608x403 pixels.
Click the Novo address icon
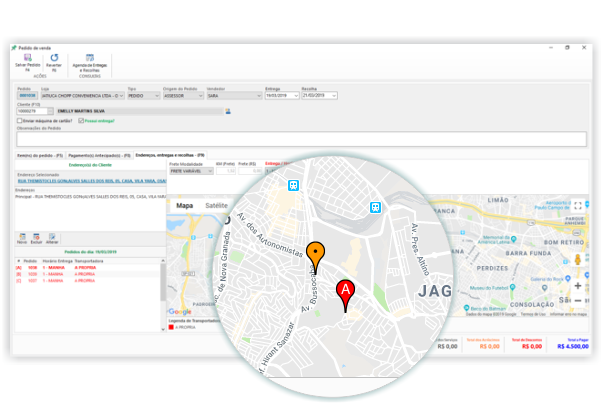tap(22, 237)
